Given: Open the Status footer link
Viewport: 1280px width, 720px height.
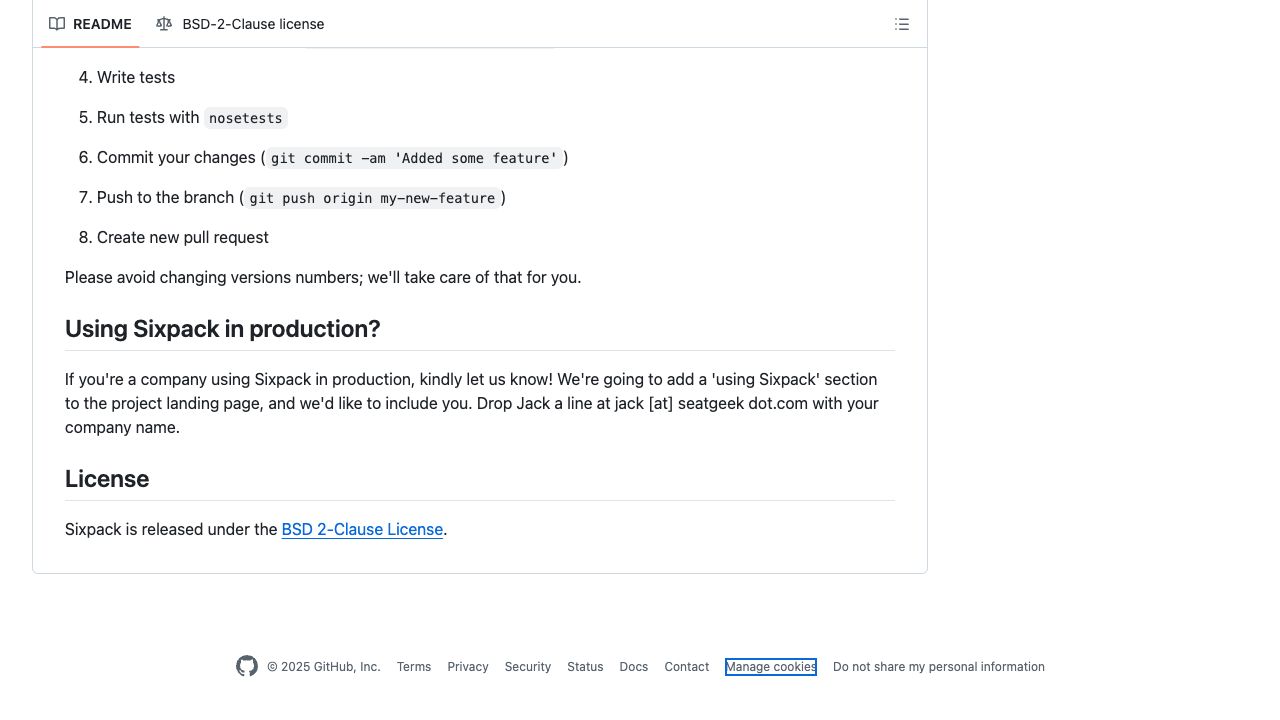Looking at the screenshot, I should tap(585, 667).
